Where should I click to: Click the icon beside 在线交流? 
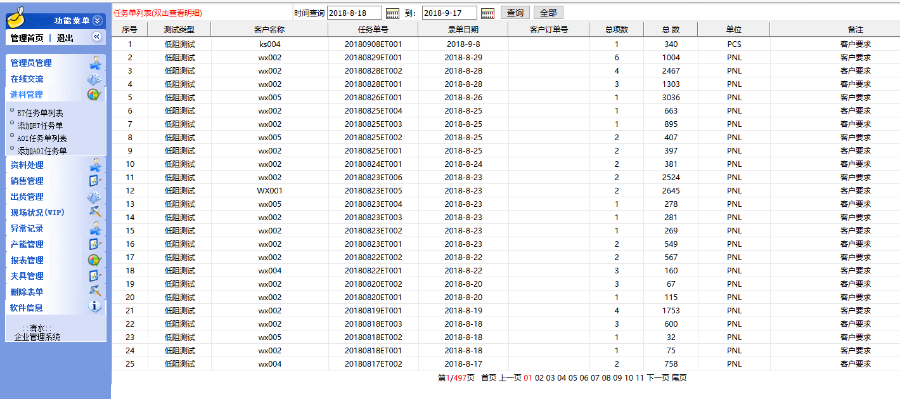click(x=95, y=79)
